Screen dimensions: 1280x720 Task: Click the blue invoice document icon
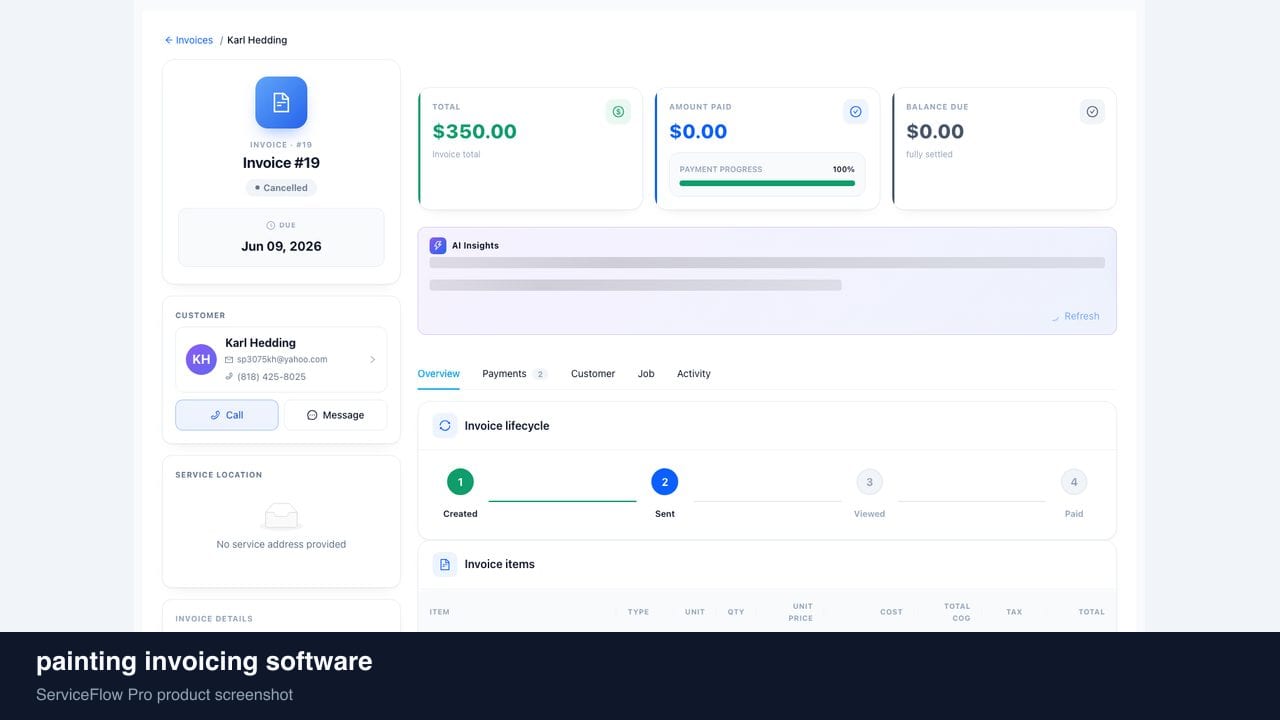tap(281, 102)
